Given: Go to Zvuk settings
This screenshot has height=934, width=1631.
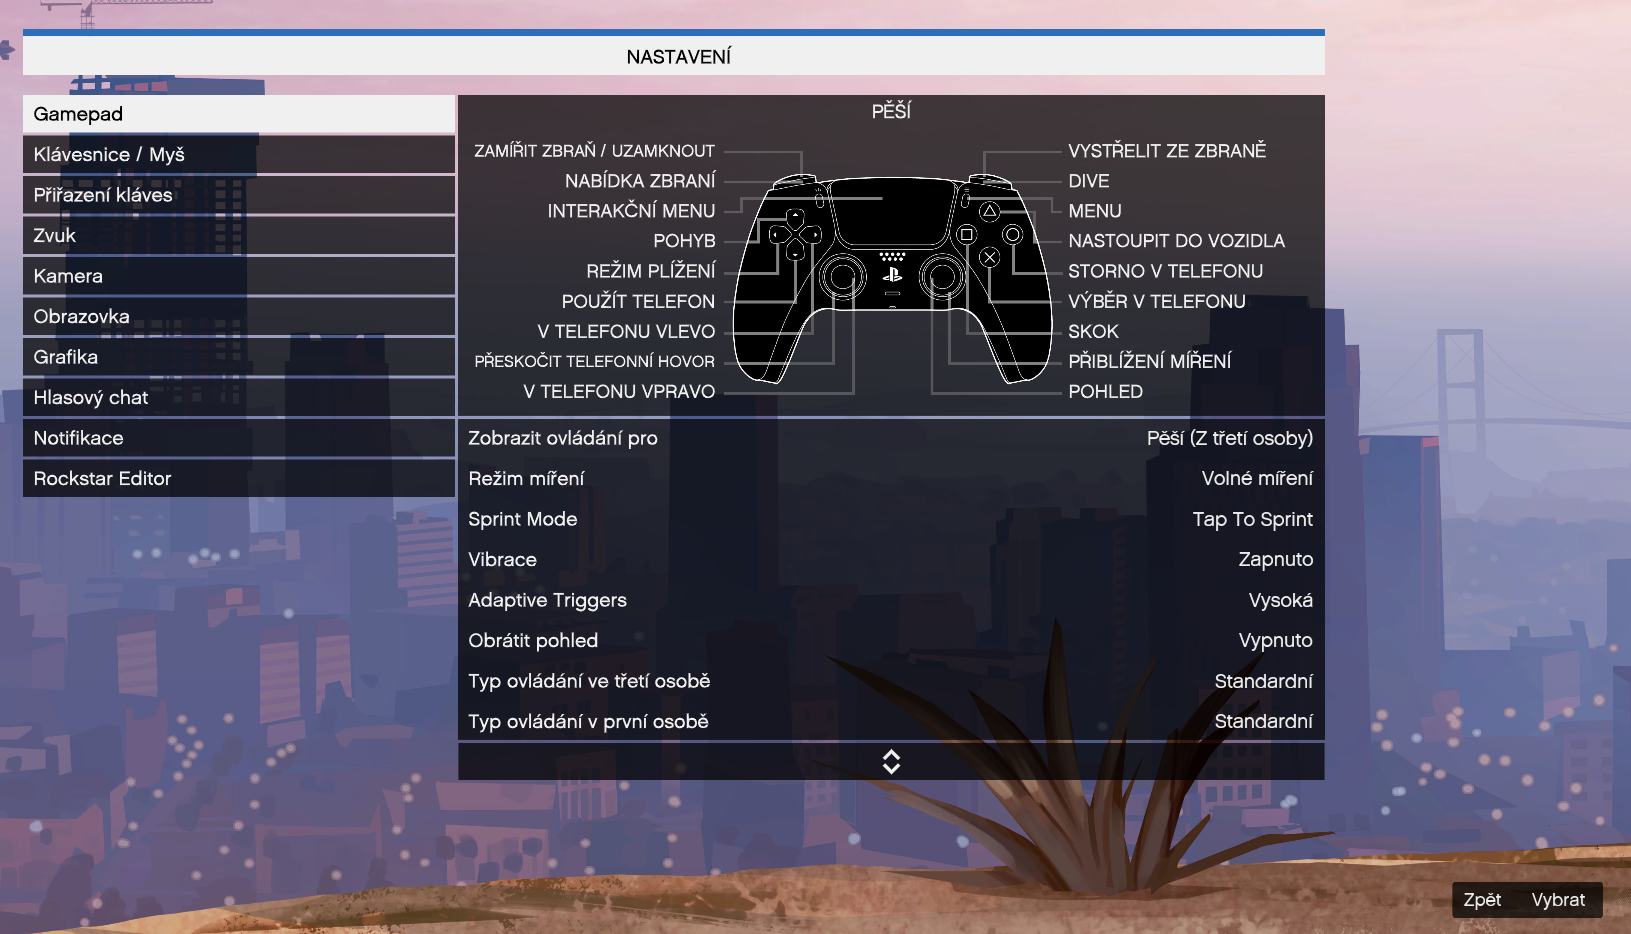Looking at the screenshot, I should [x=239, y=236].
